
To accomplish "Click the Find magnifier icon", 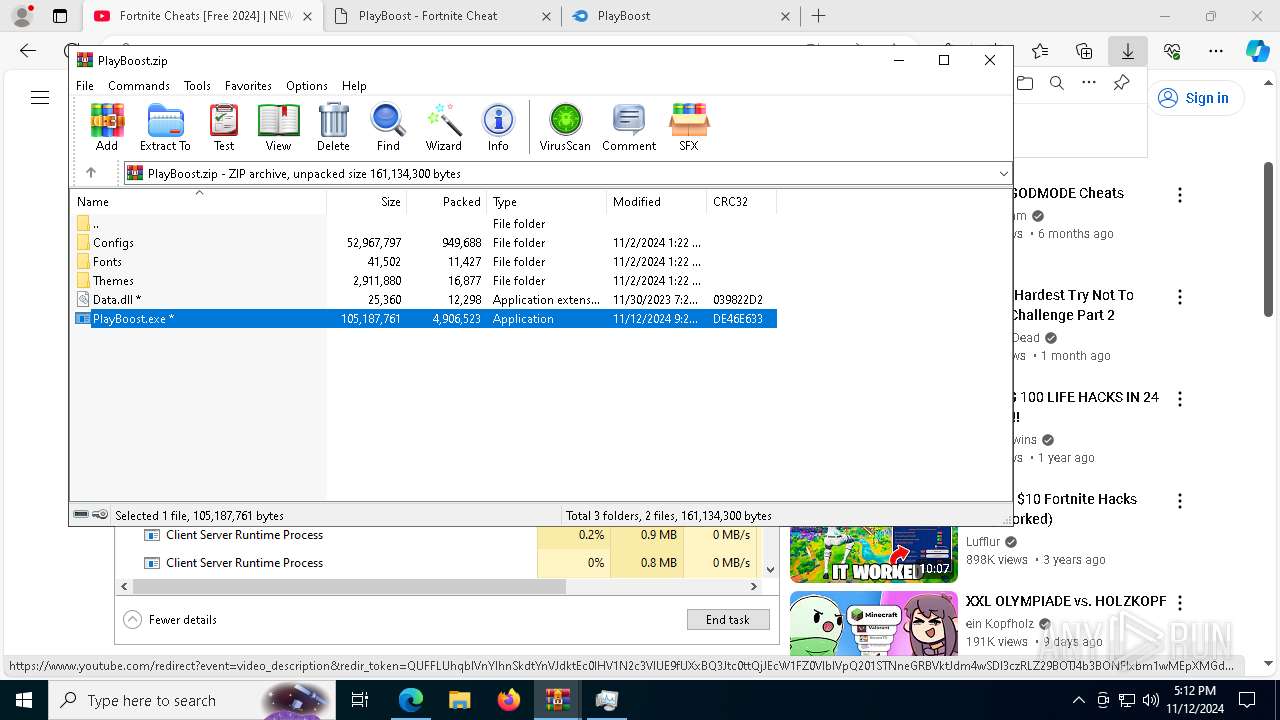I will (x=388, y=127).
